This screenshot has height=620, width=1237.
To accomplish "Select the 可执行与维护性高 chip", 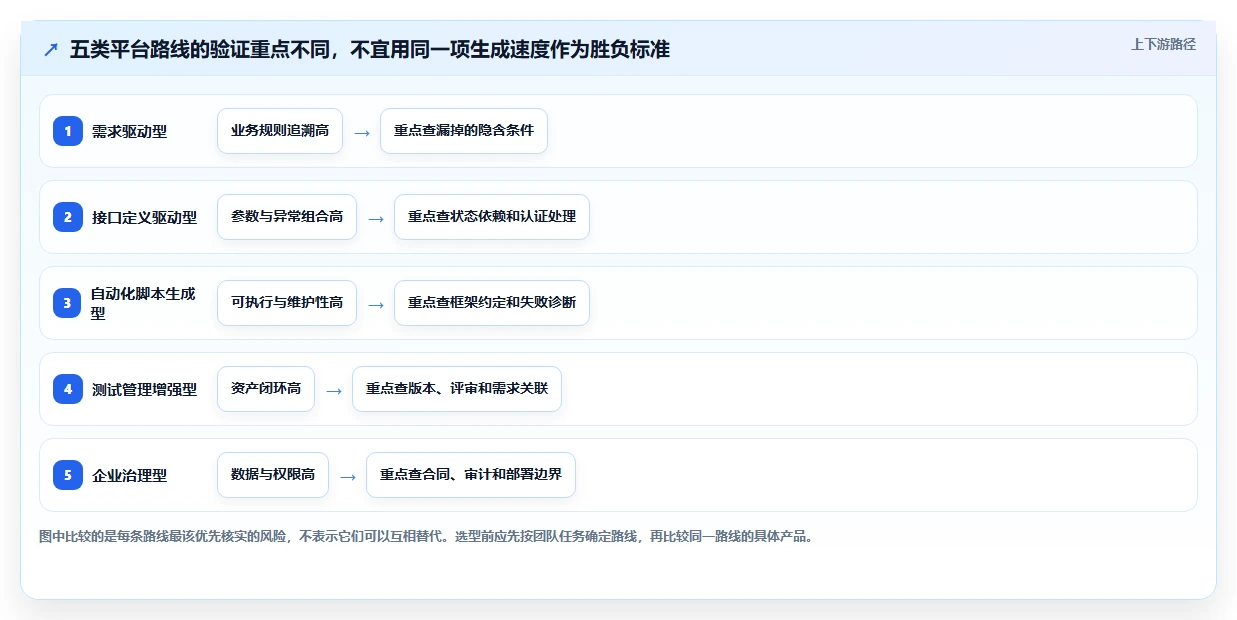I will pyautogui.click(x=287, y=303).
